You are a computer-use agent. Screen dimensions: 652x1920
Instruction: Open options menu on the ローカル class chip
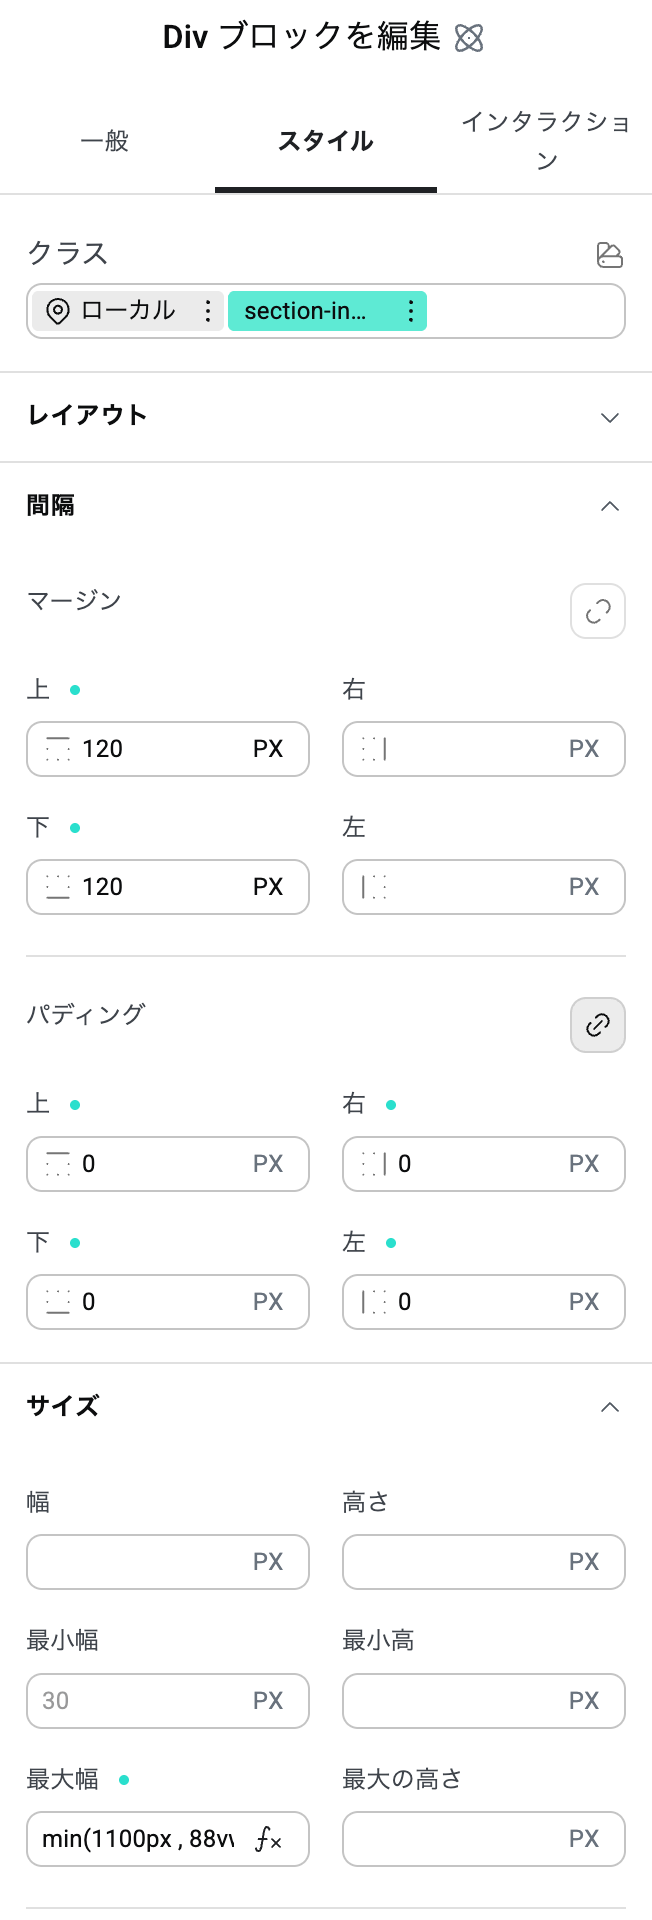tap(207, 311)
